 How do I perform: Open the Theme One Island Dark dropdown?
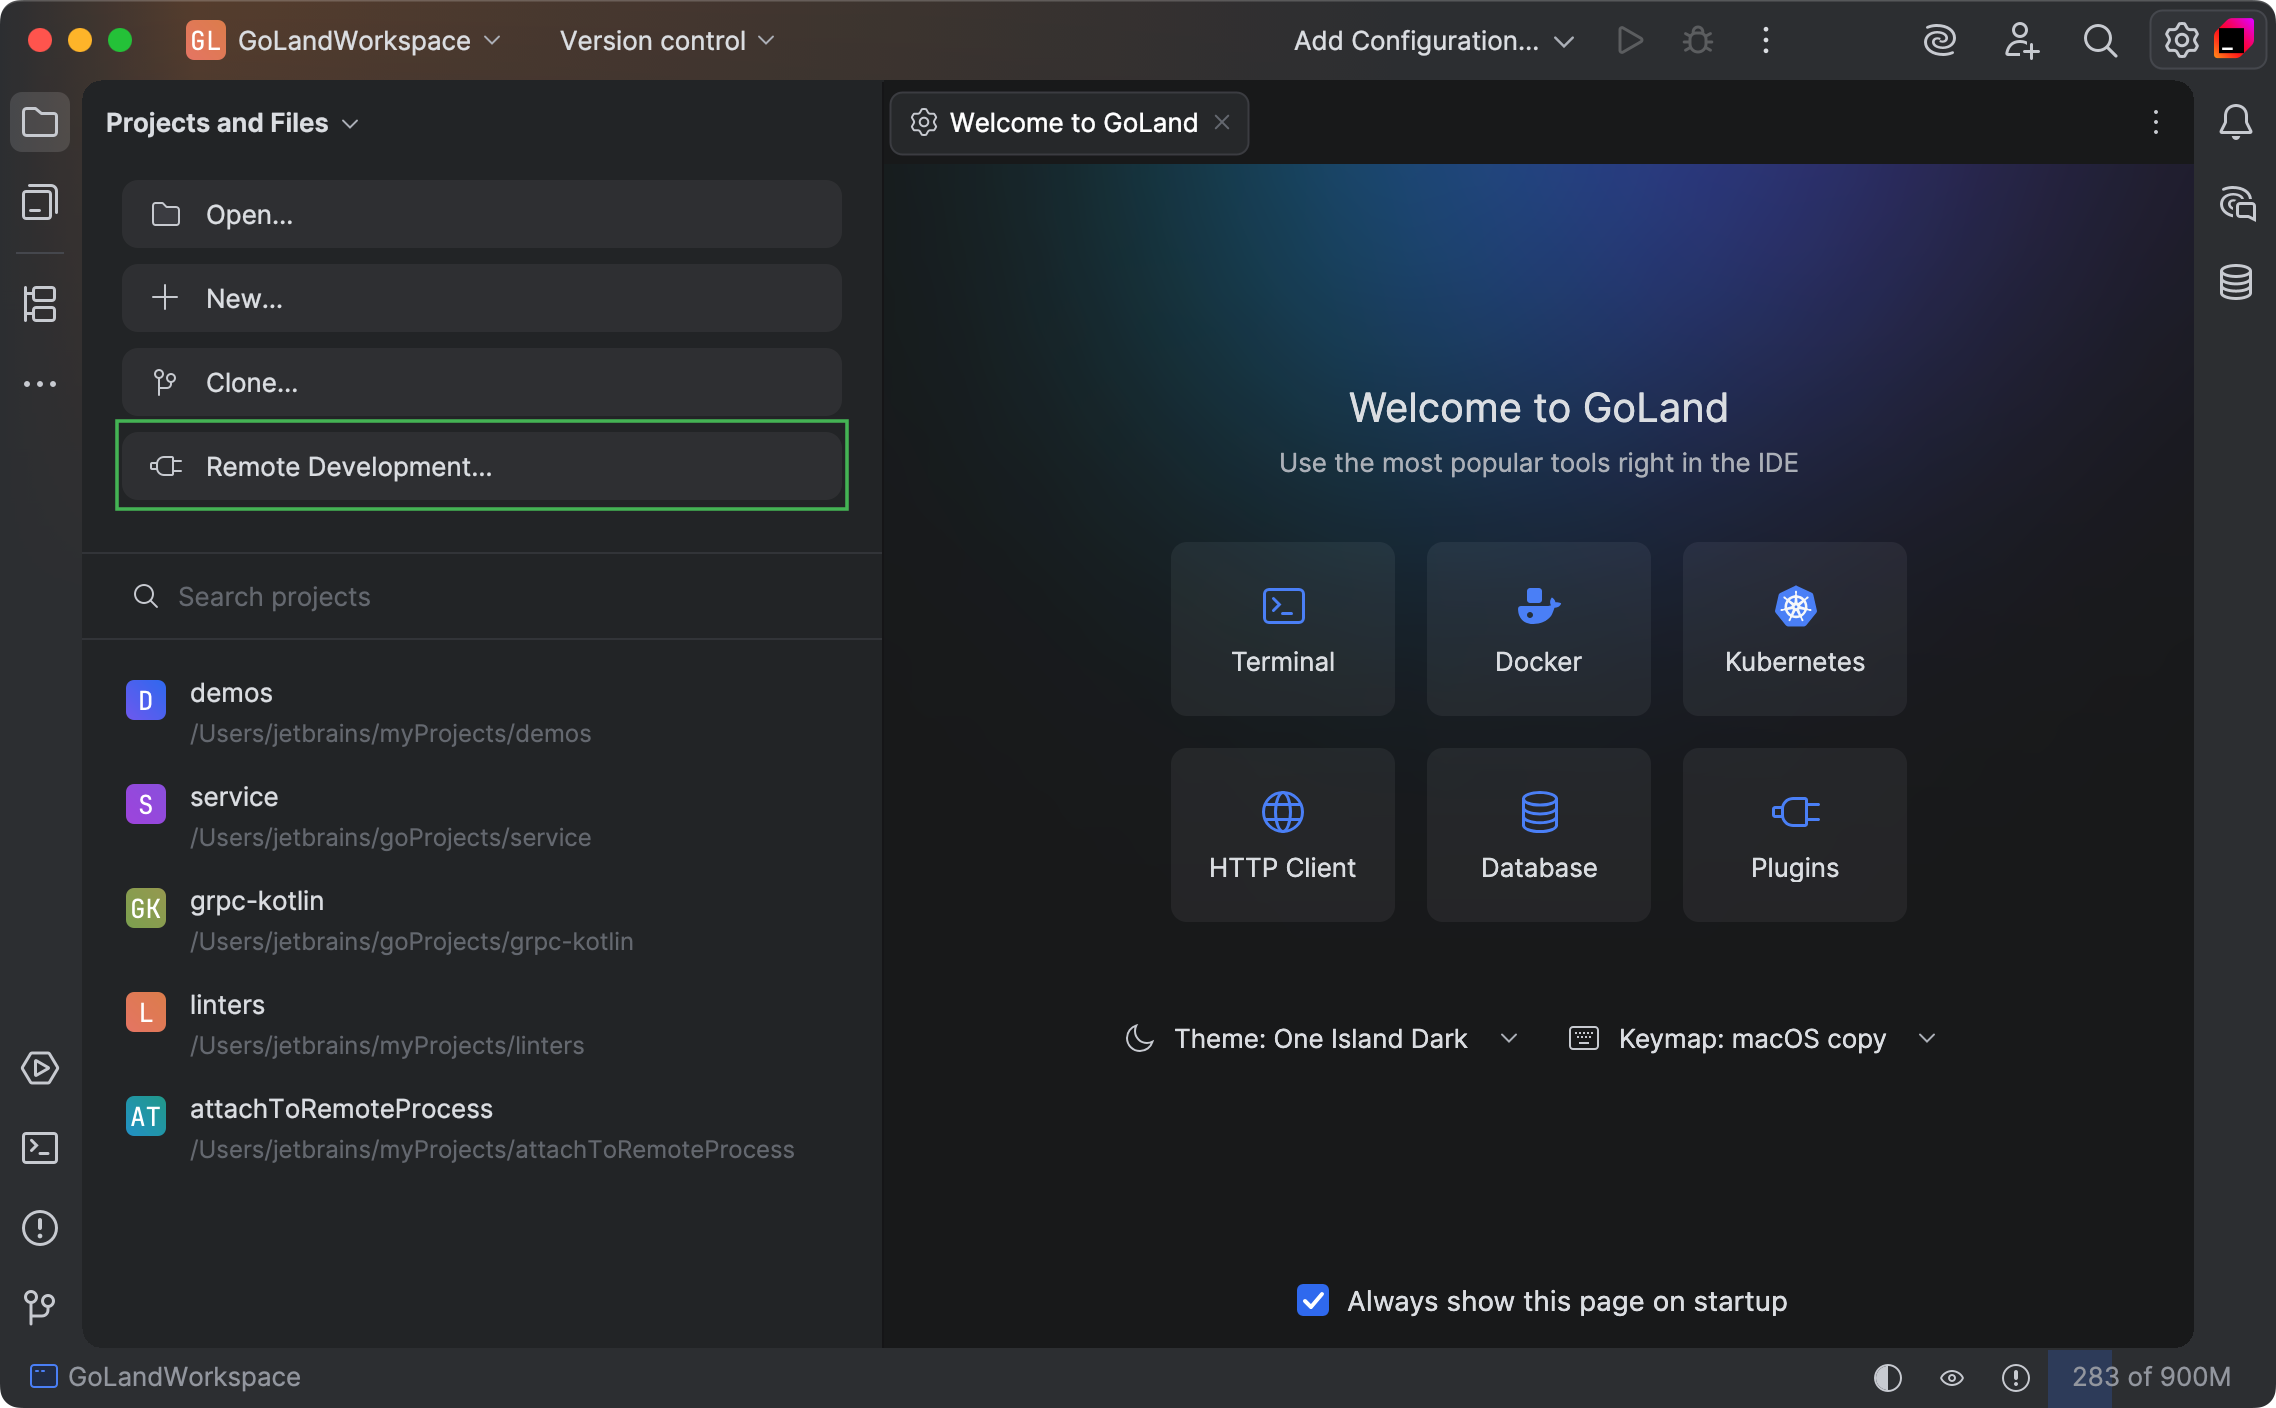pos(1322,1038)
